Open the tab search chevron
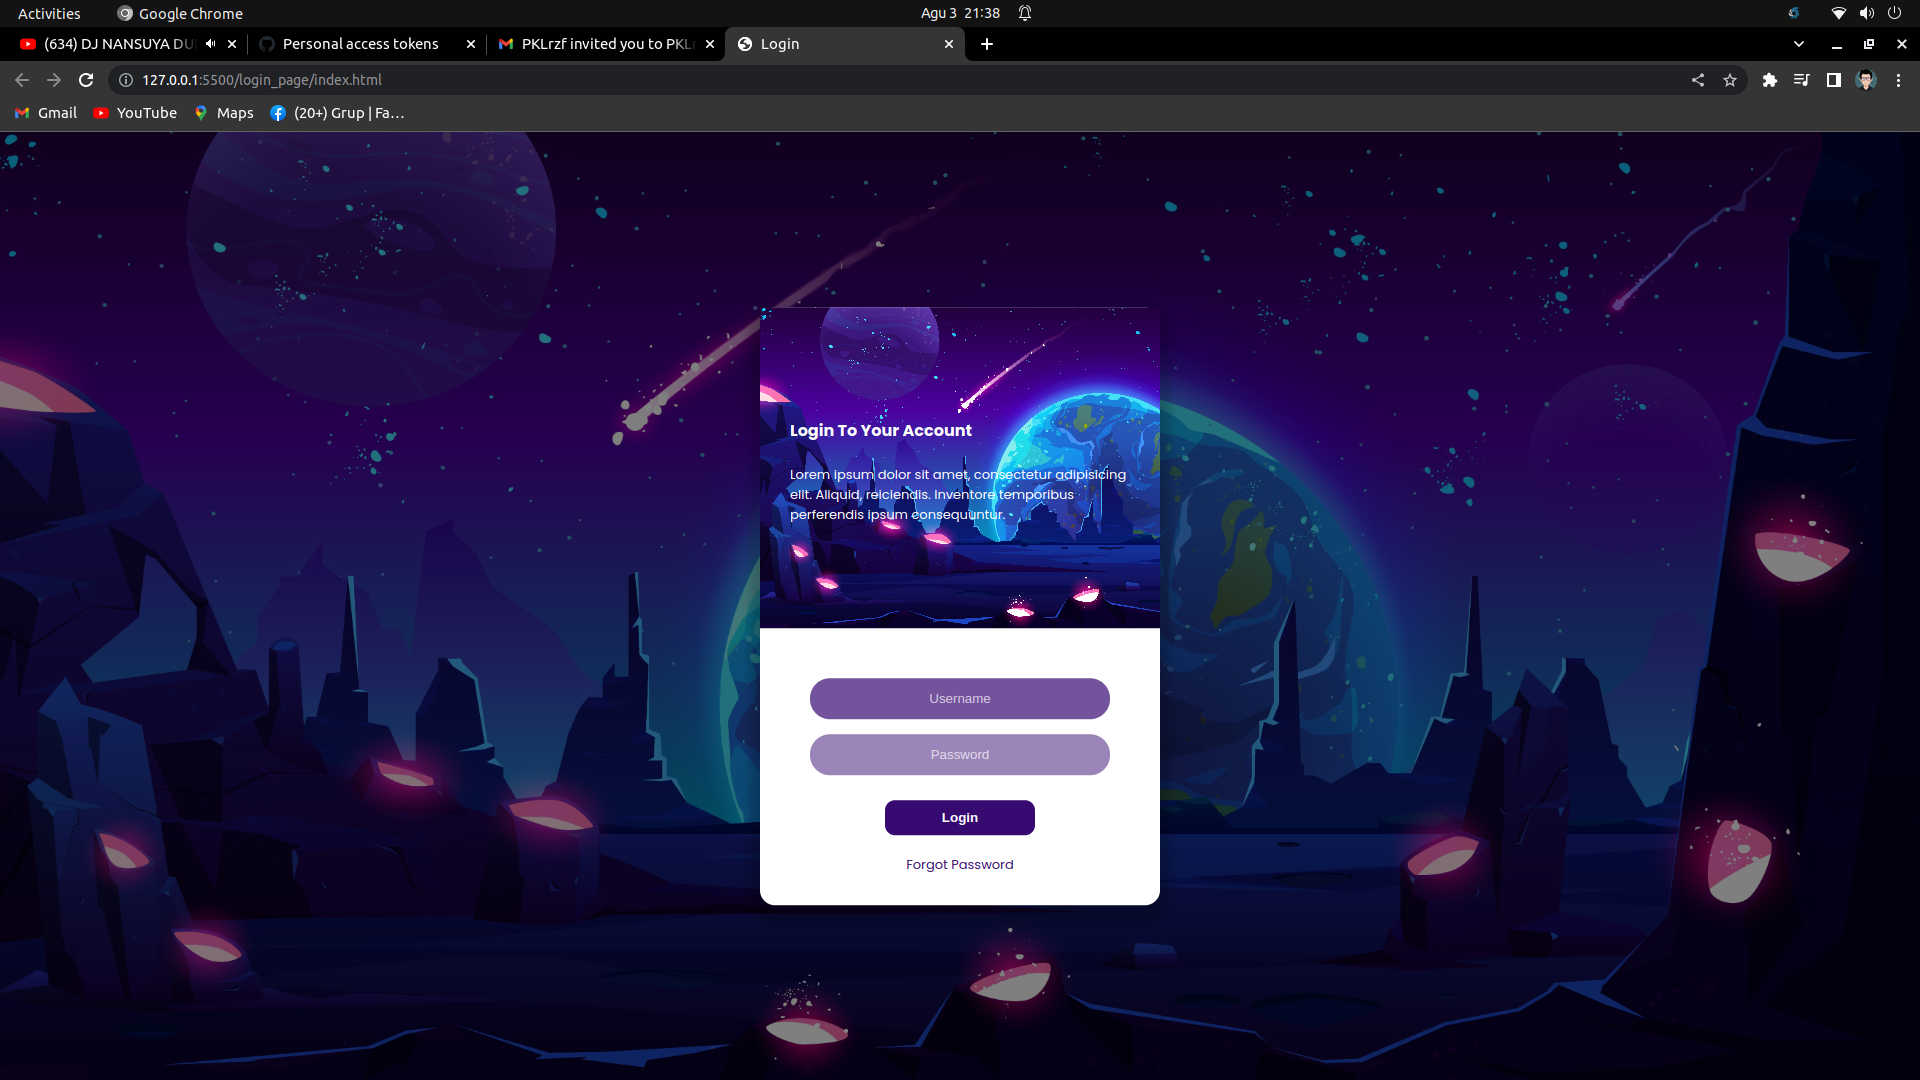Viewport: 1920px width, 1080px height. (x=1800, y=44)
